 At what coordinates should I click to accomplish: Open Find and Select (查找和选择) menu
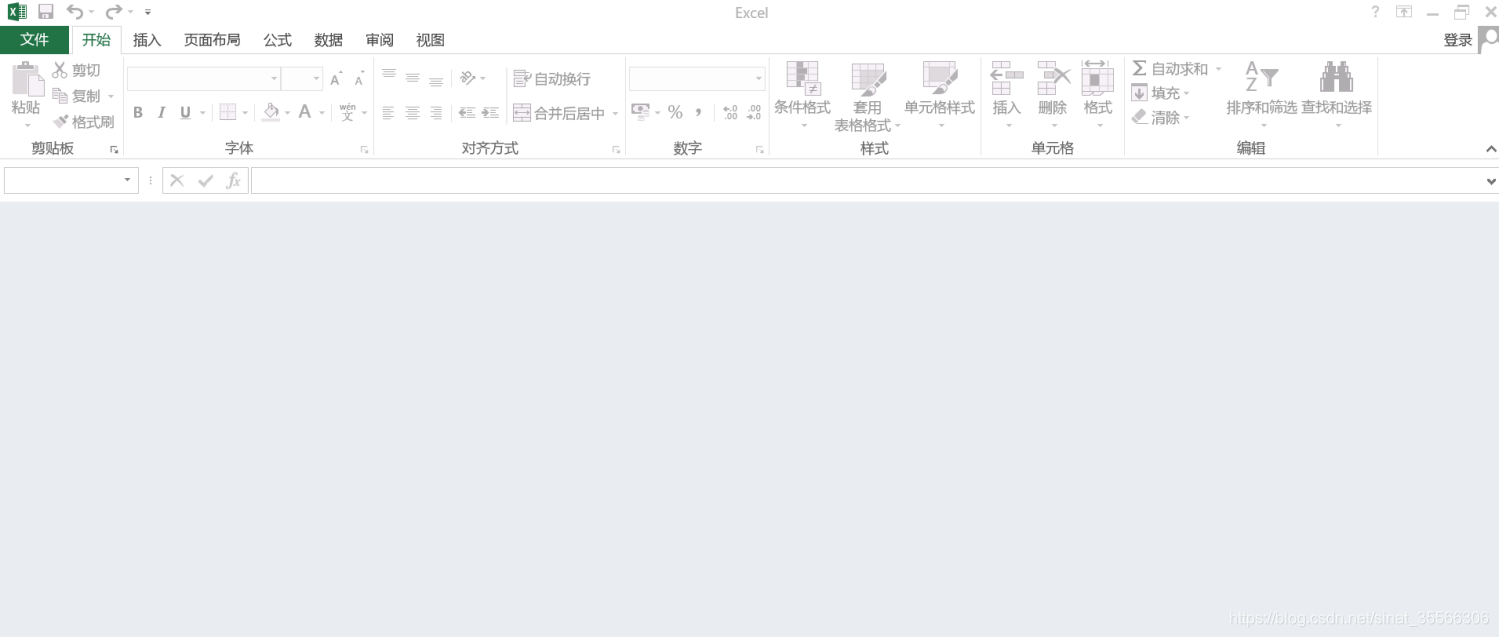click(1337, 95)
